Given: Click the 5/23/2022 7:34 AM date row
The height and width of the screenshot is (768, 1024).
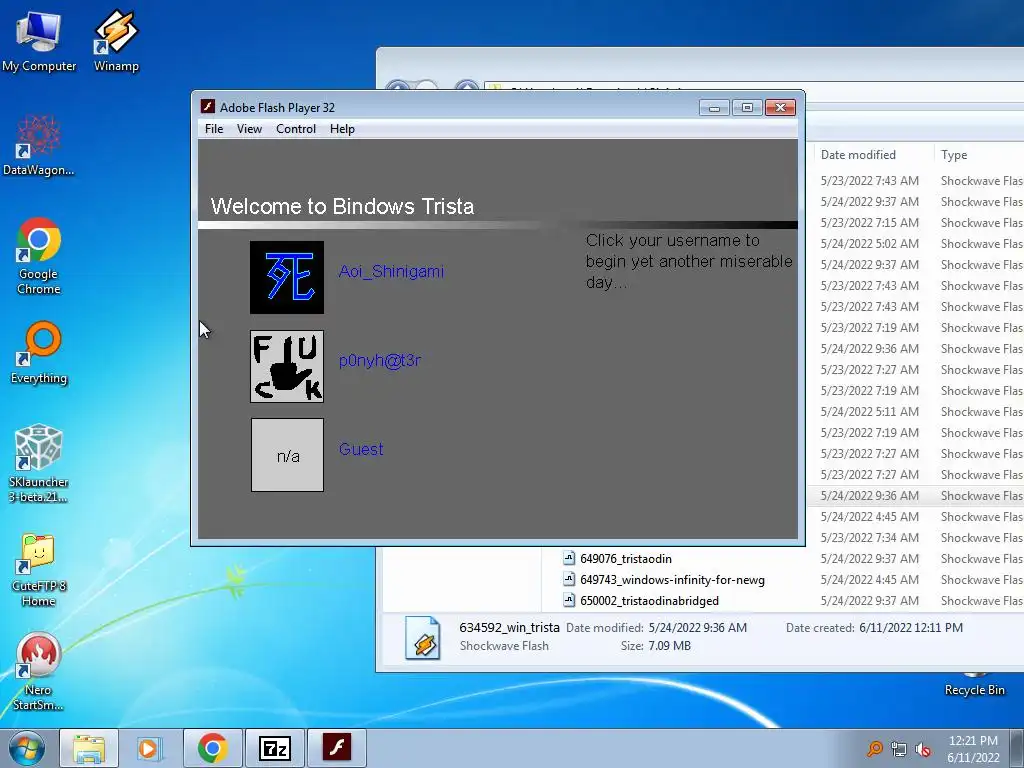Looking at the screenshot, I should (869, 537).
